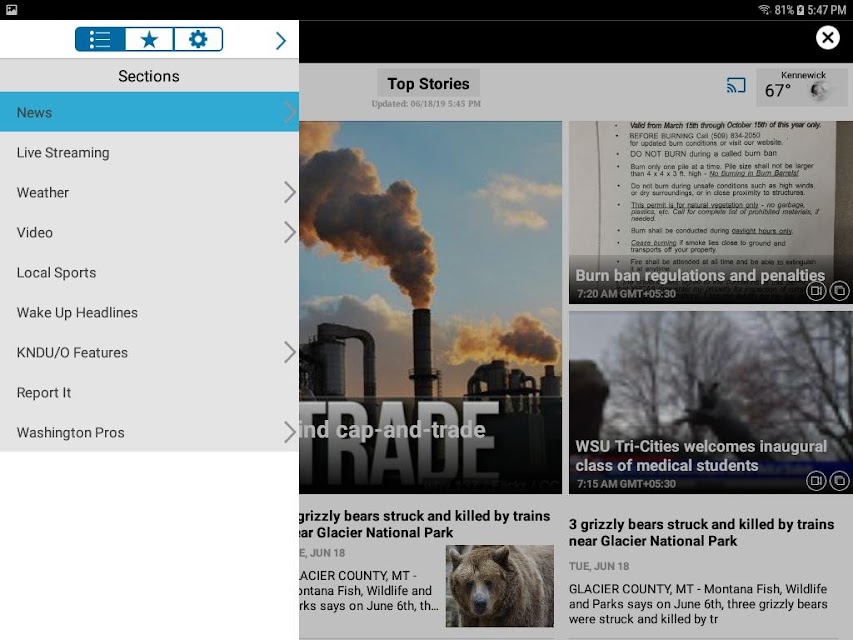Open the favorites star tab
The width and height of the screenshot is (853, 640).
click(149, 39)
